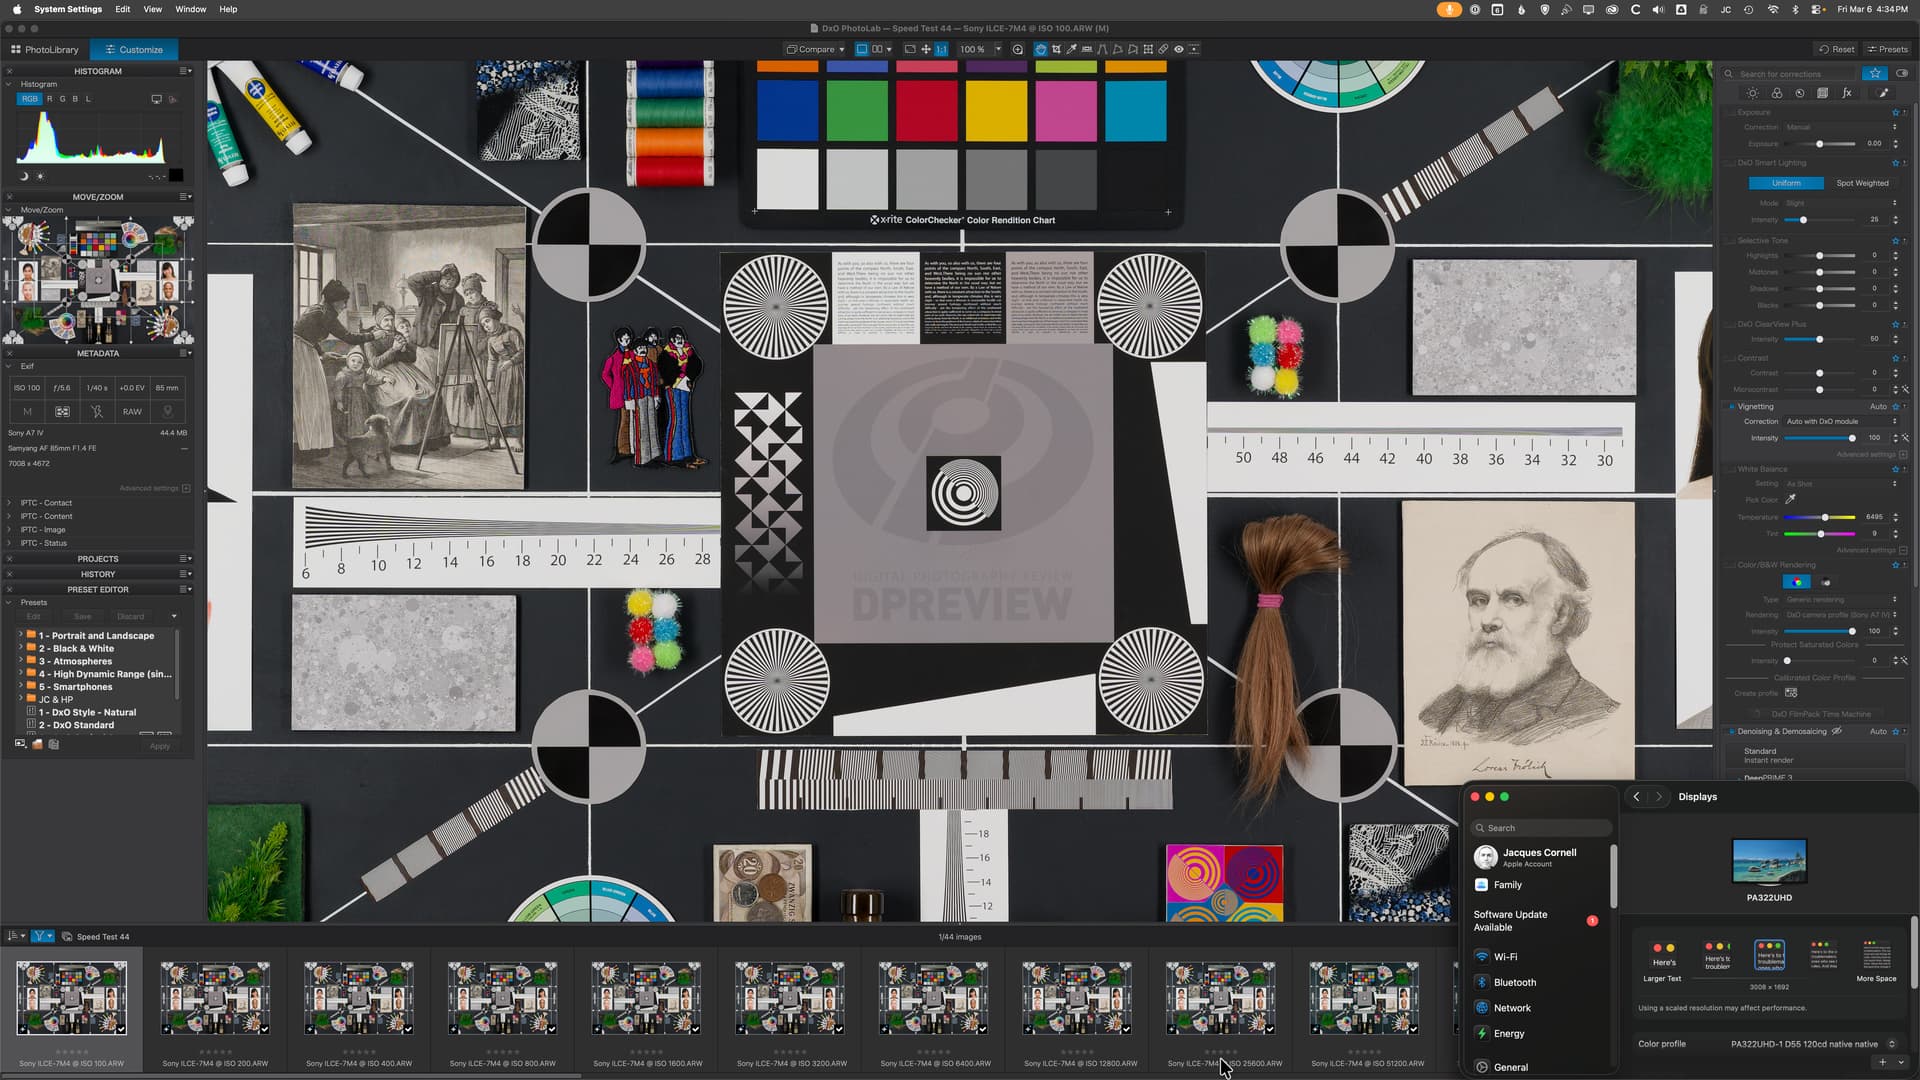
Task: Expand the Portrait and Landscape preset folder
Action: coord(20,635)
